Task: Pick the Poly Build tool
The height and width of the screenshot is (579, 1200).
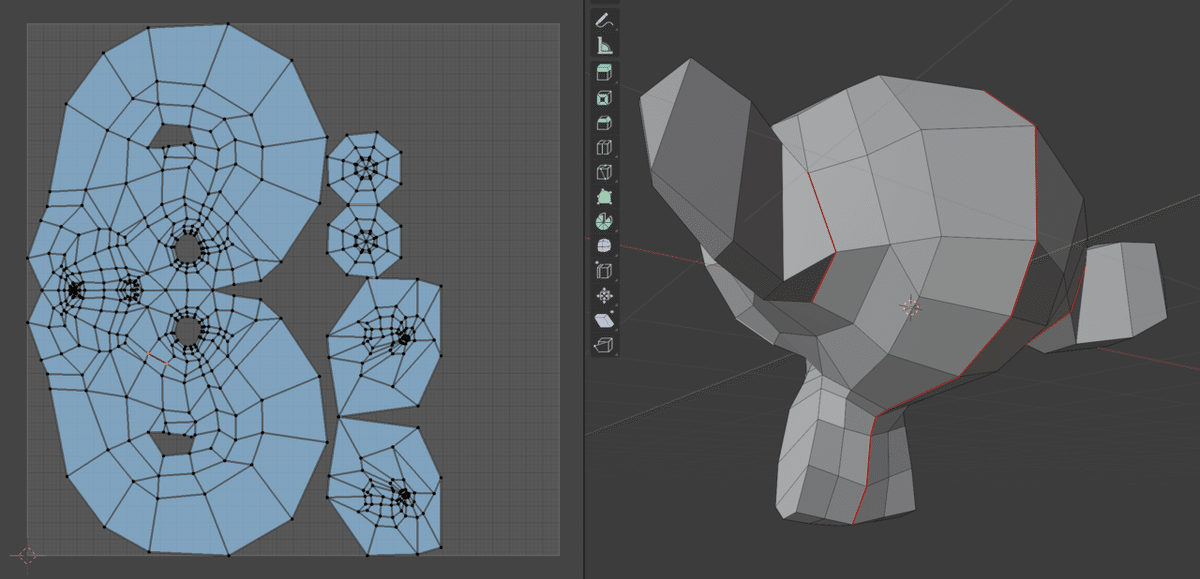Action: (604, 197)
